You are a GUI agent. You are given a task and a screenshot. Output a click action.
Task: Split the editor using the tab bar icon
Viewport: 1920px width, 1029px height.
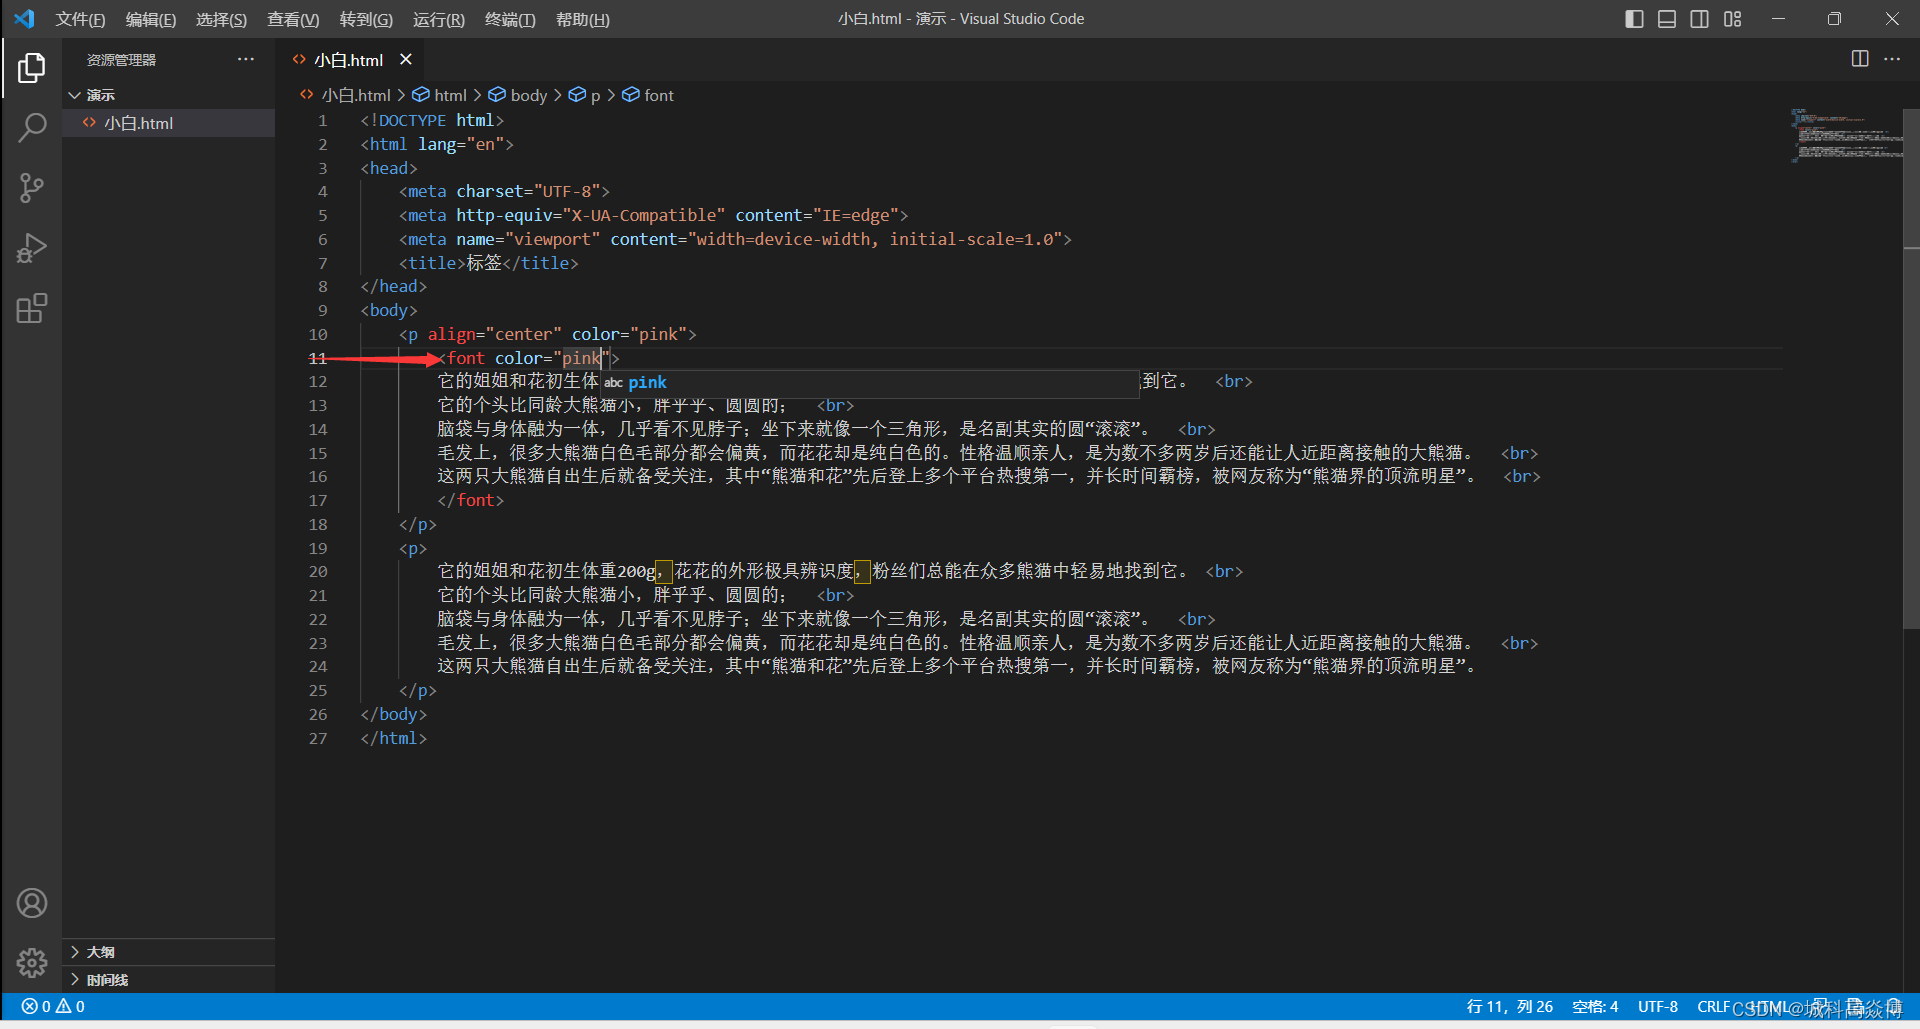click(x=1860, y=59)
